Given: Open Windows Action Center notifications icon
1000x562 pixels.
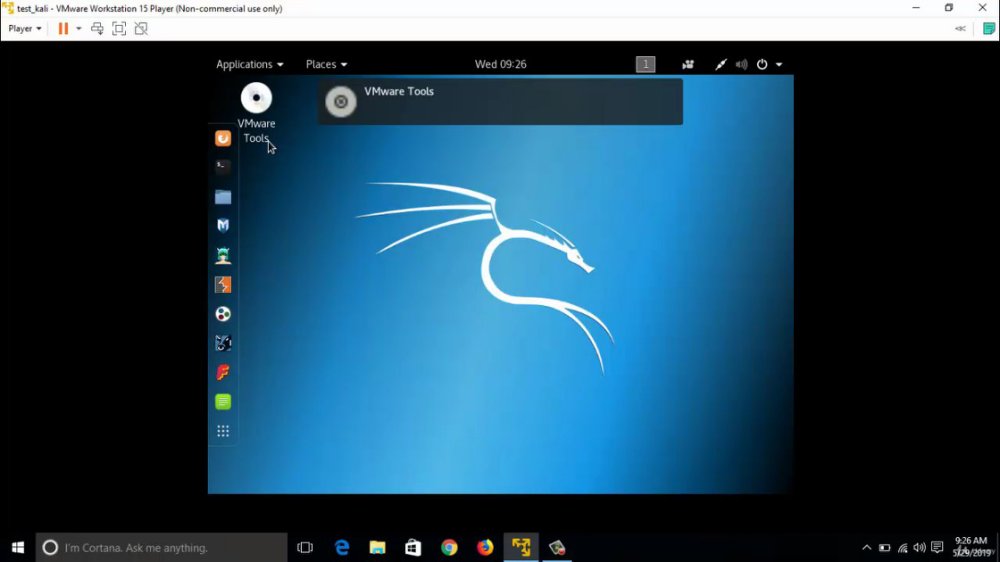Looking at the screenshot, I should click(937, 547).
